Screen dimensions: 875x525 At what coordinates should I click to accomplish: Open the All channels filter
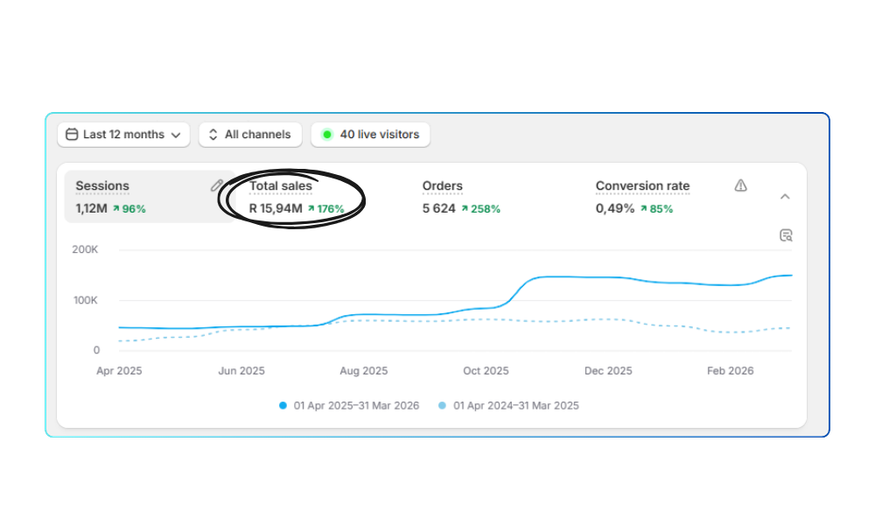click(250, 134)
